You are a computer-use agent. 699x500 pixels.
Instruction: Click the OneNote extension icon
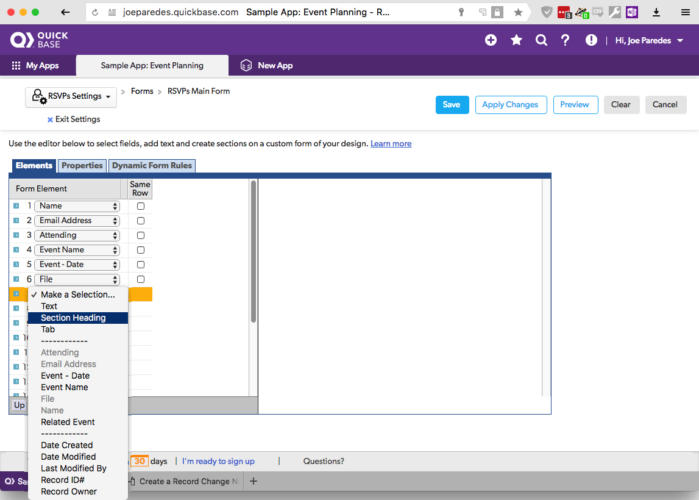[x=632, y=12]
